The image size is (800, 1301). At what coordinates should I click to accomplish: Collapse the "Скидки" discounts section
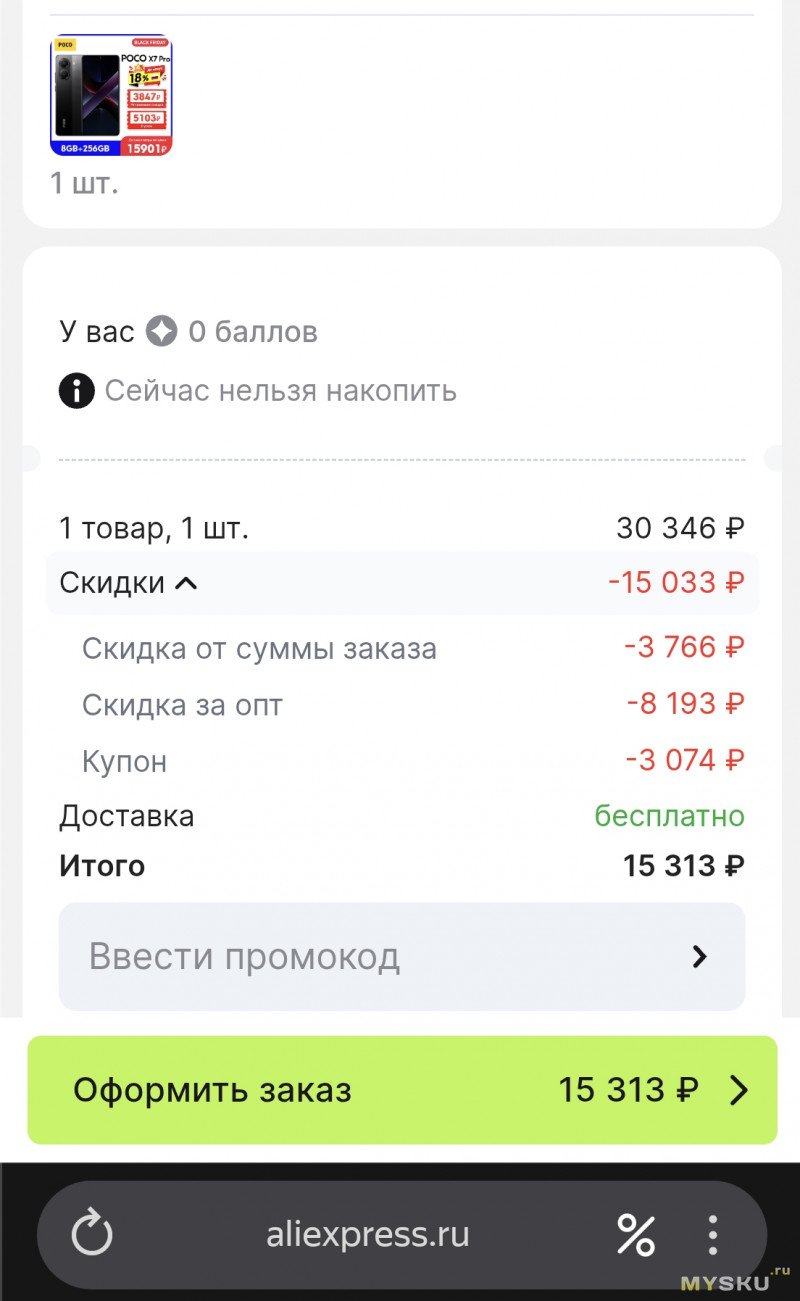pos(186,583)
